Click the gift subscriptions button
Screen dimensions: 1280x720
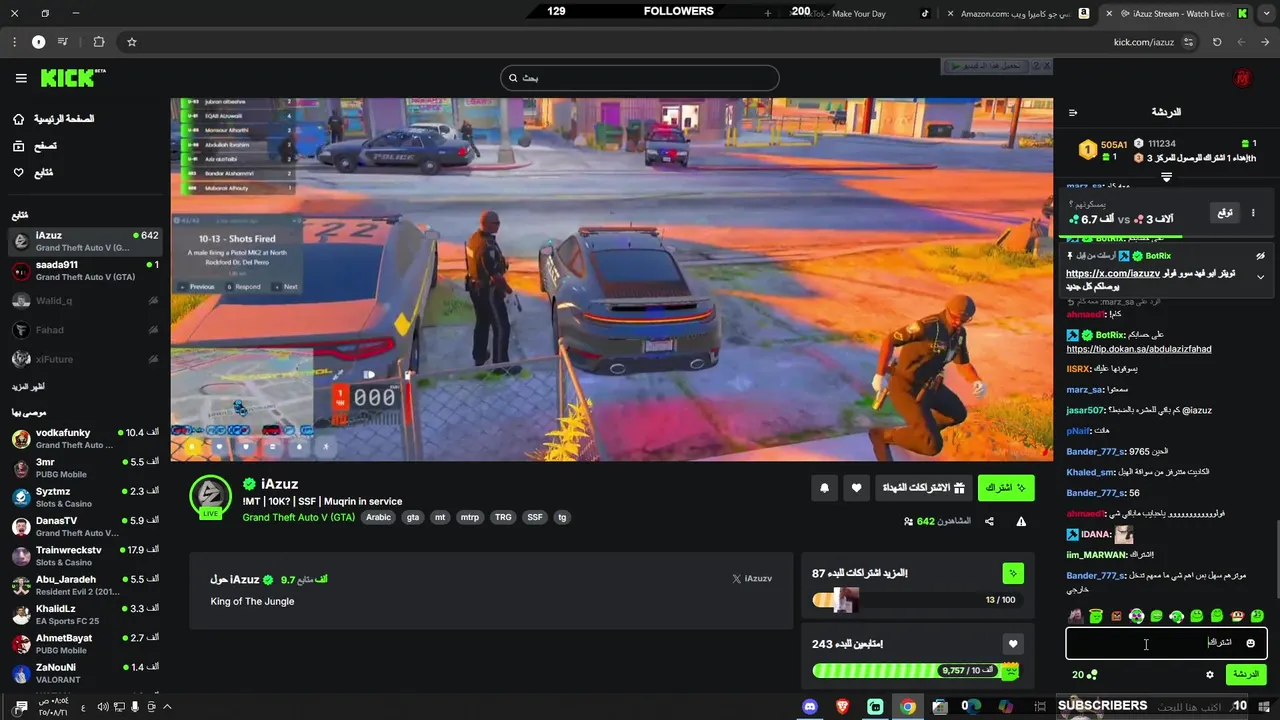923,488
